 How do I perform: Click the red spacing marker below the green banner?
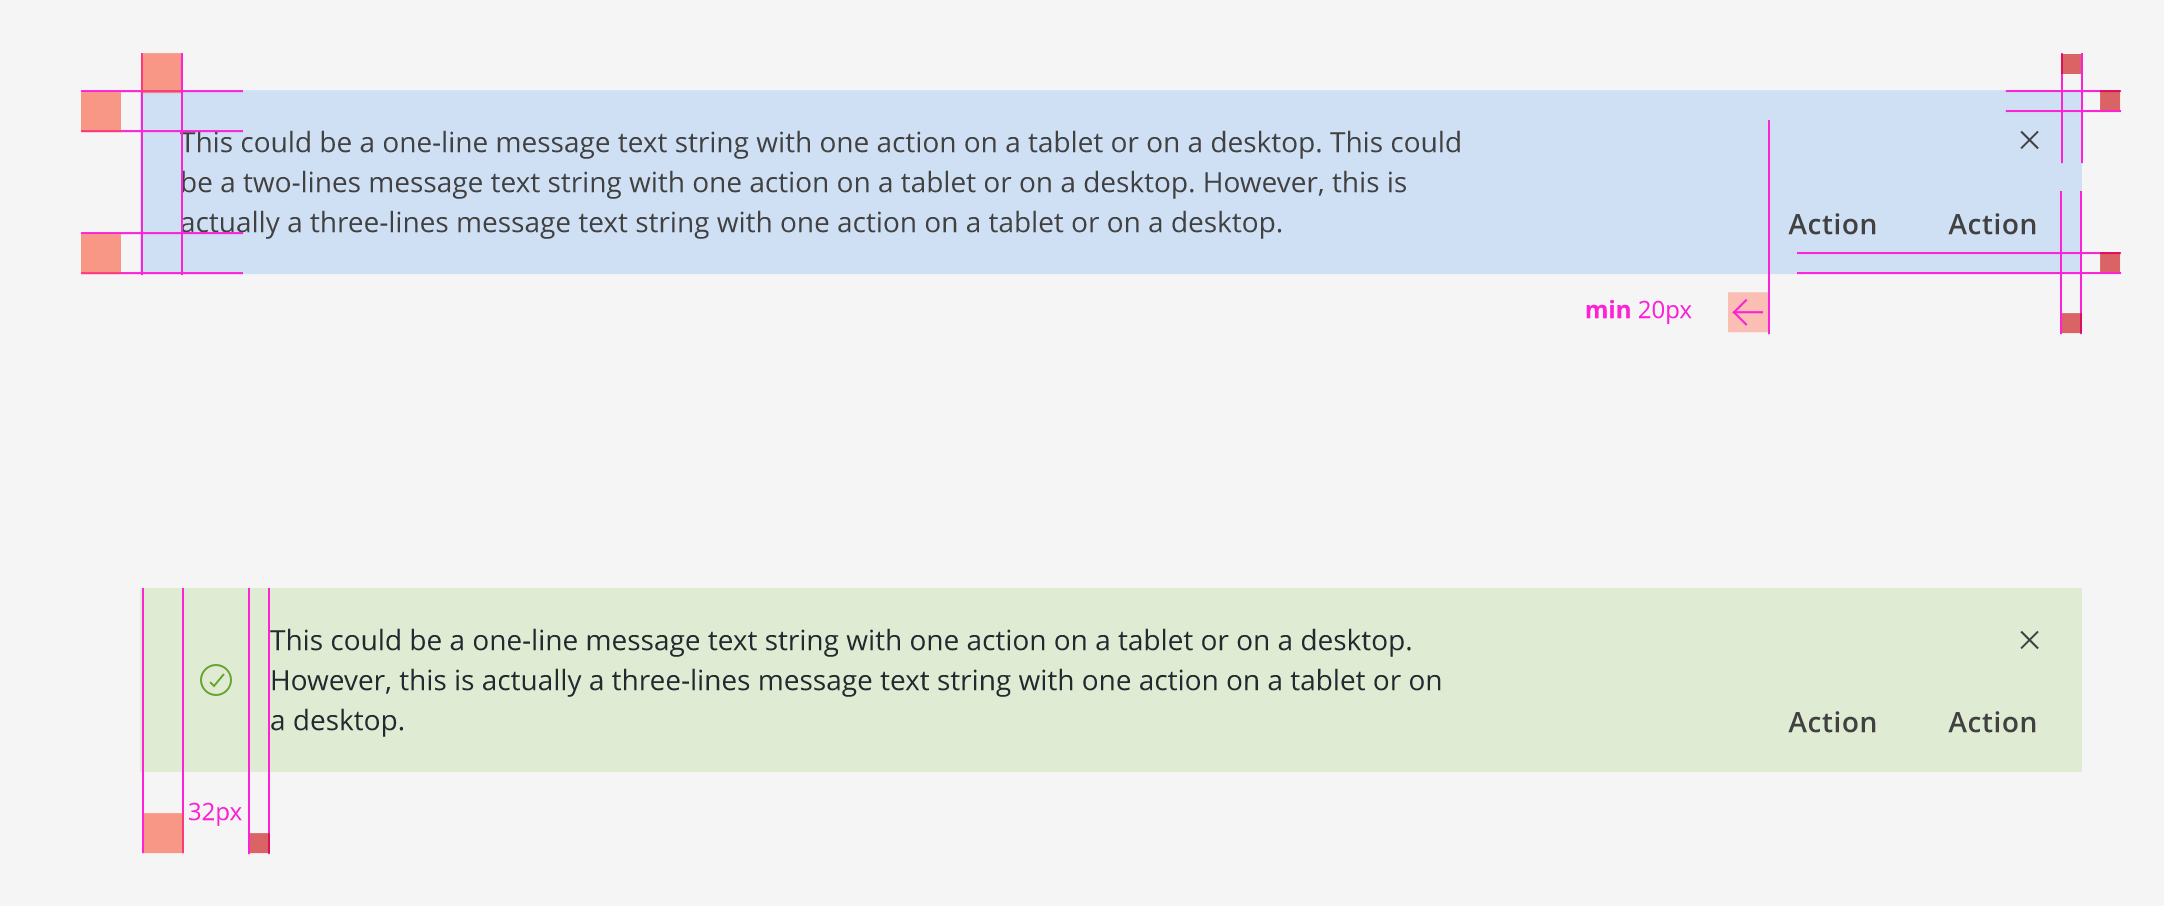coord(163,830)
